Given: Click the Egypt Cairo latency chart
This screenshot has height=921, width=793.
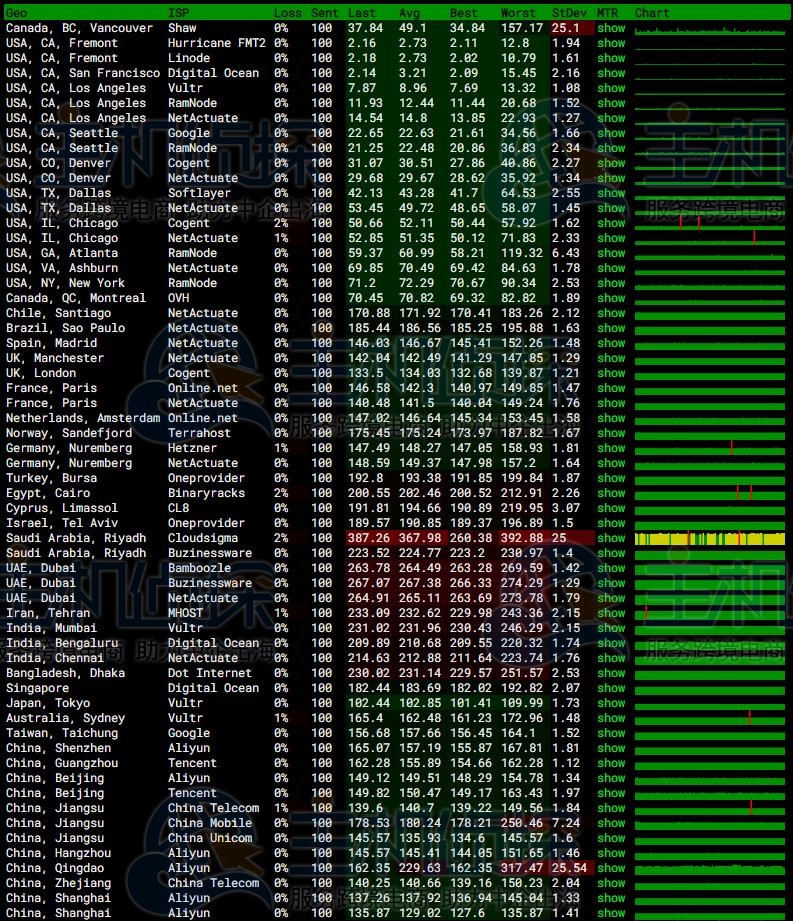Looking at the screenshot, I should point(710,493).
